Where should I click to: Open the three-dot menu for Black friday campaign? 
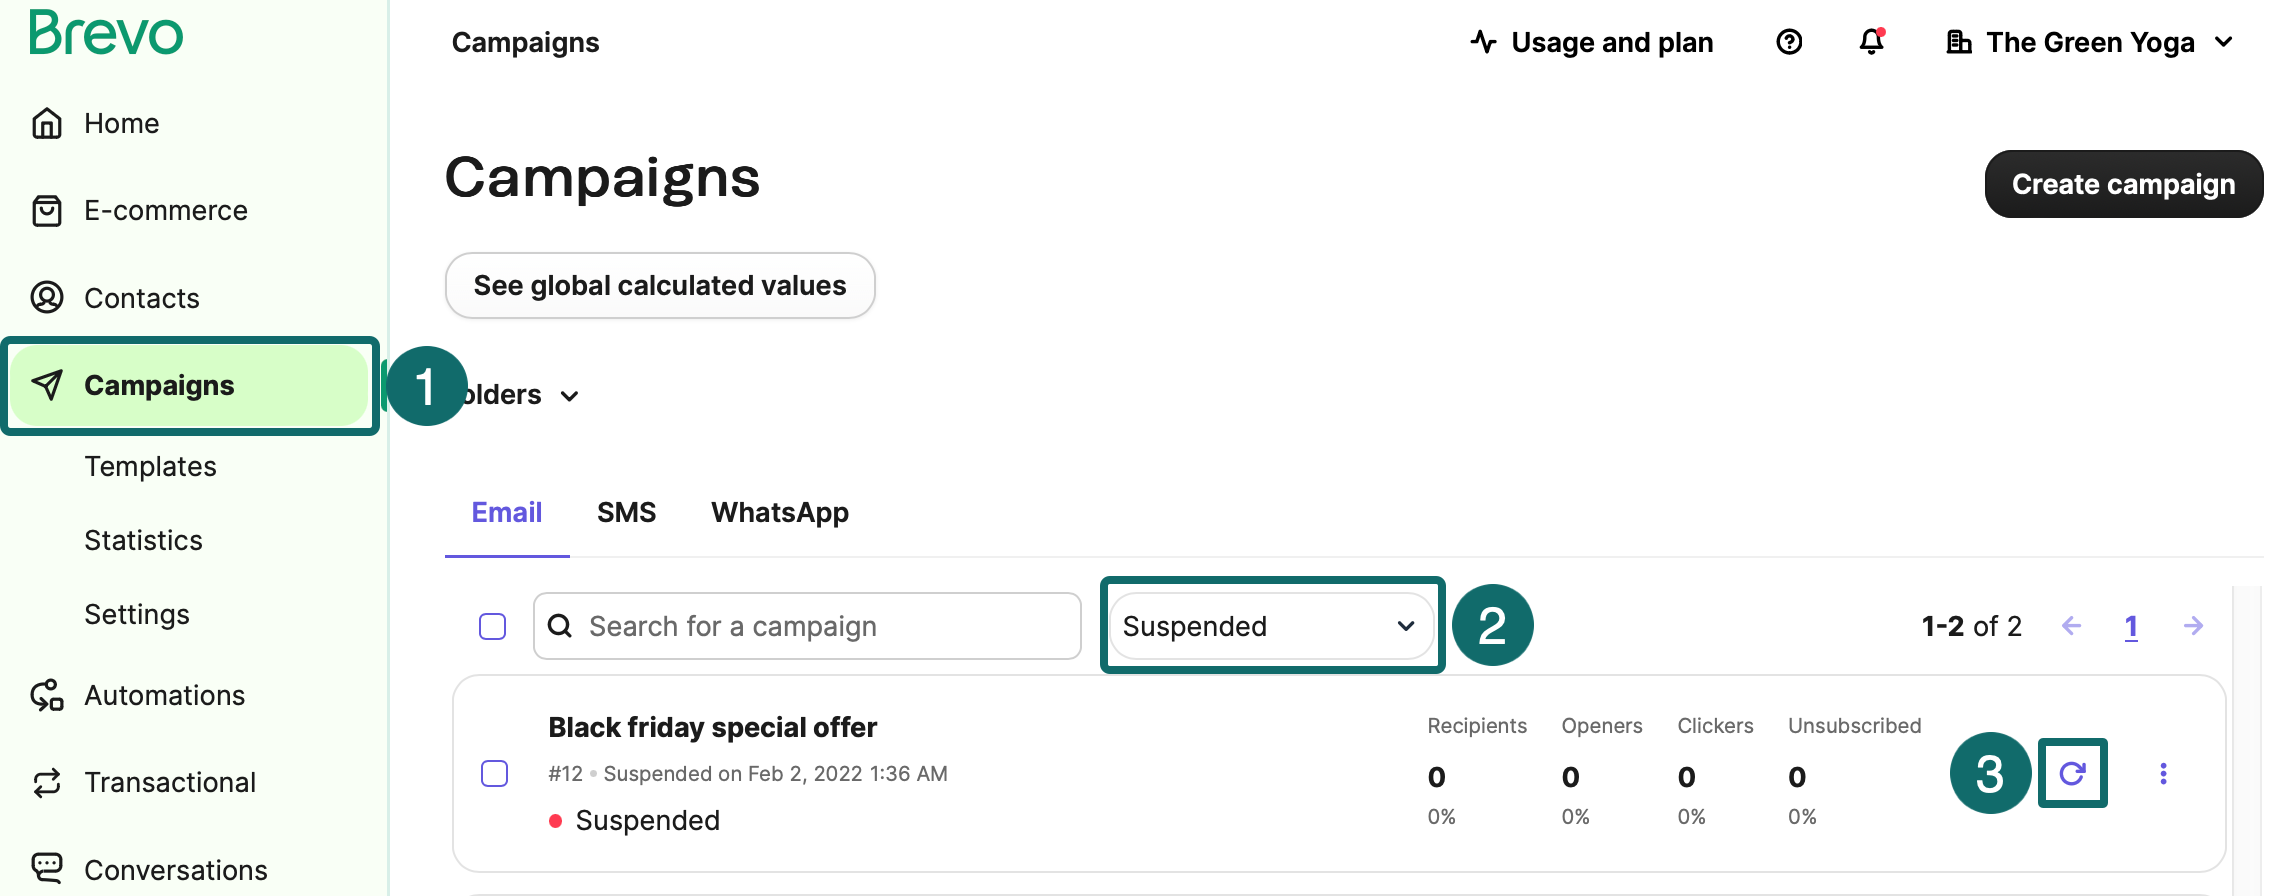pyautogui.click(x=2163, y=773)
